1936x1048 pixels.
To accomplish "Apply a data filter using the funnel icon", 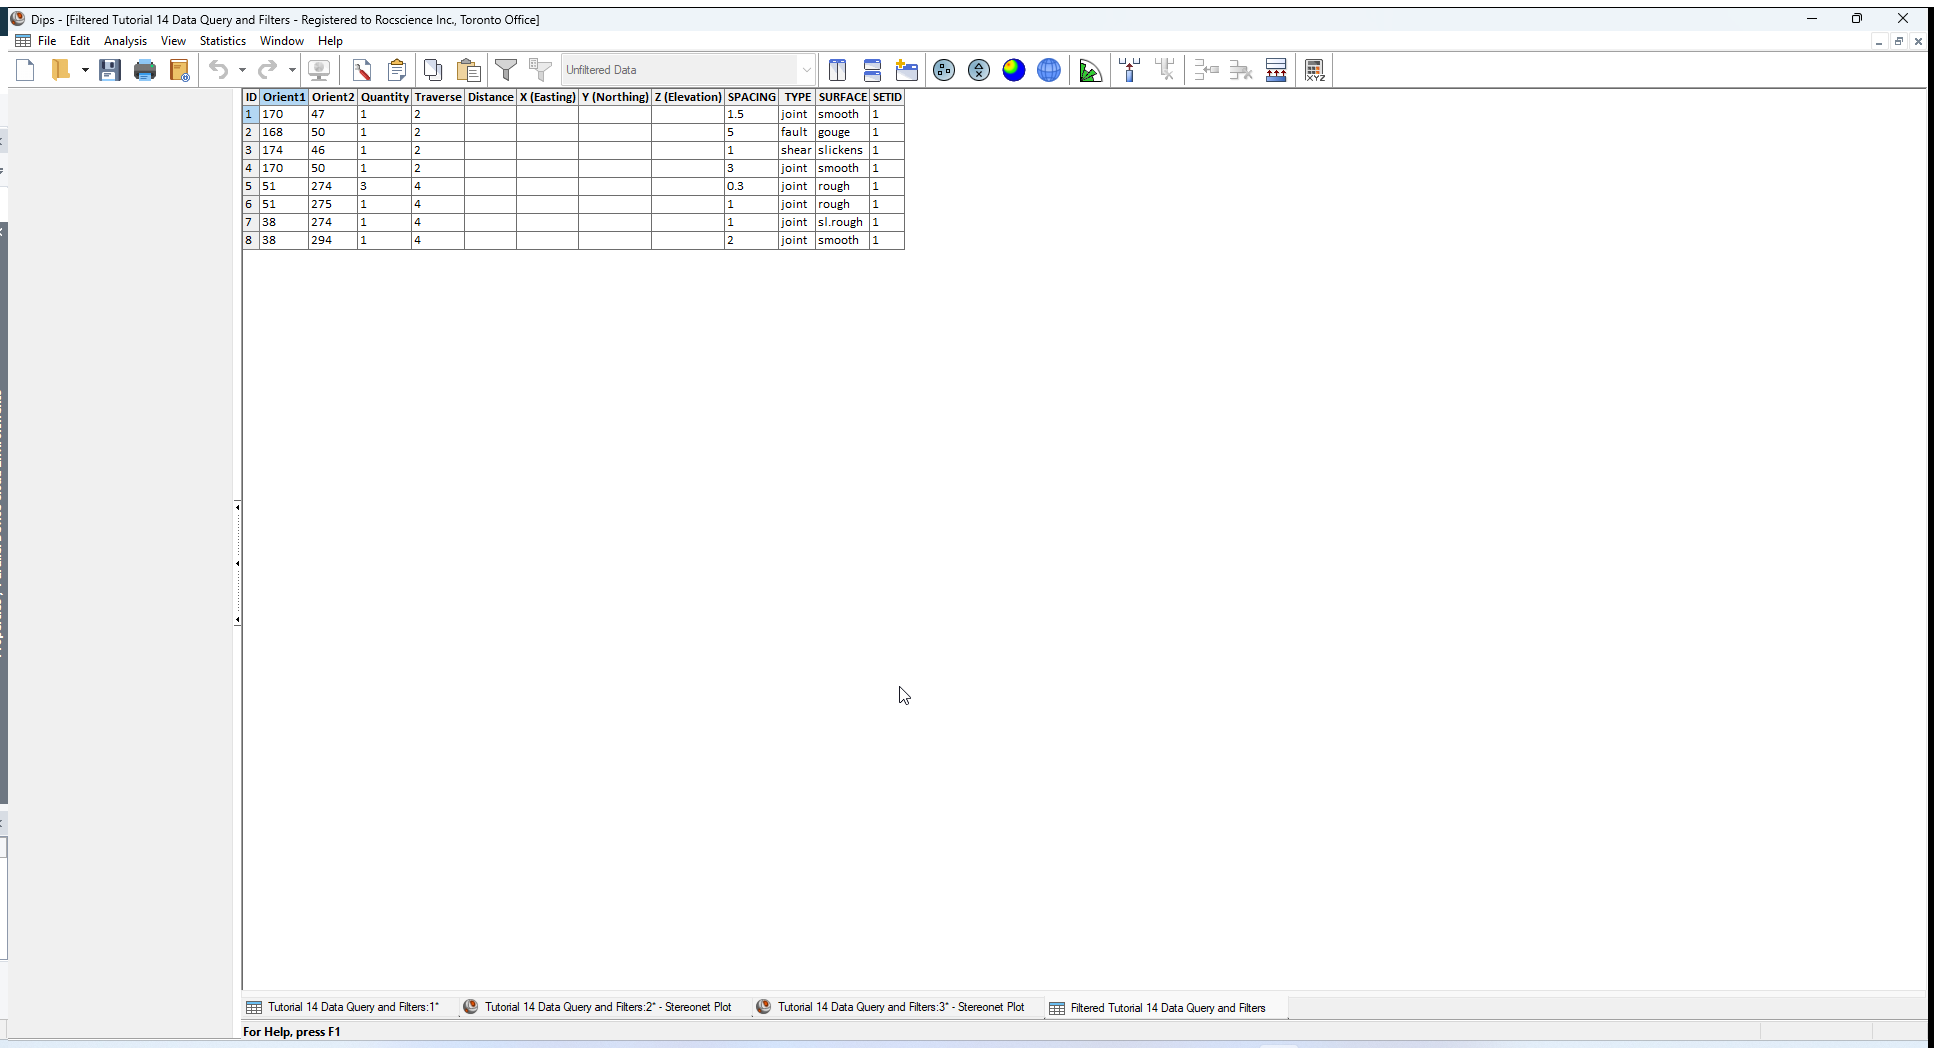I will [x=507, y=69].
